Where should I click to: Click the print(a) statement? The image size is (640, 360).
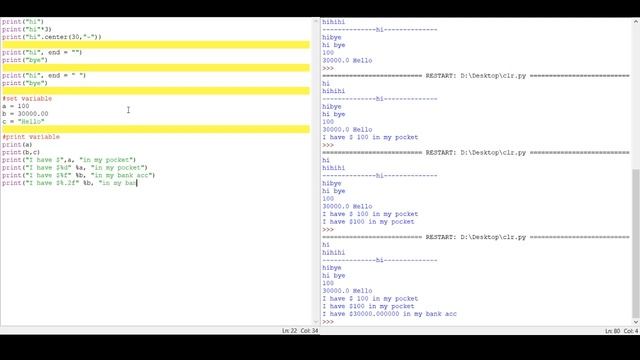17,145
